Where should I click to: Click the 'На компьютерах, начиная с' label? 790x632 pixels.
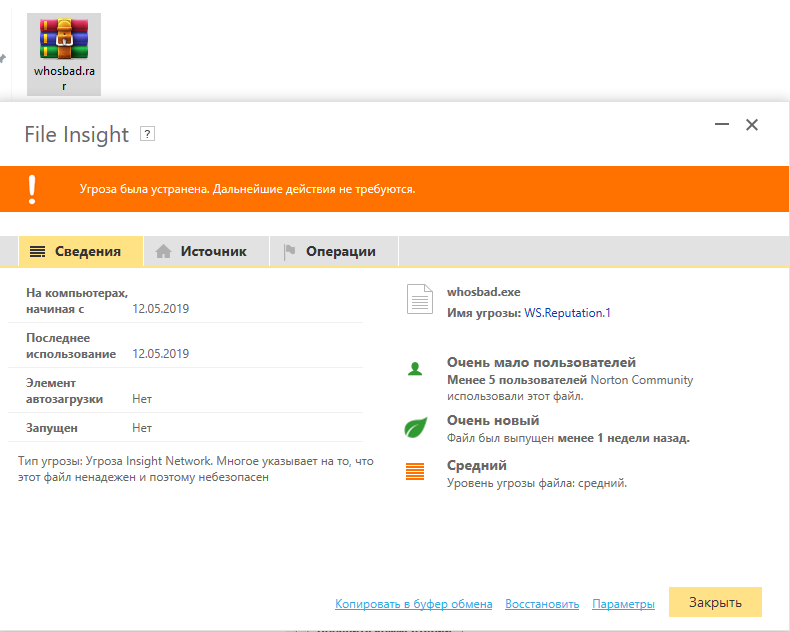[x=77, y=301]
